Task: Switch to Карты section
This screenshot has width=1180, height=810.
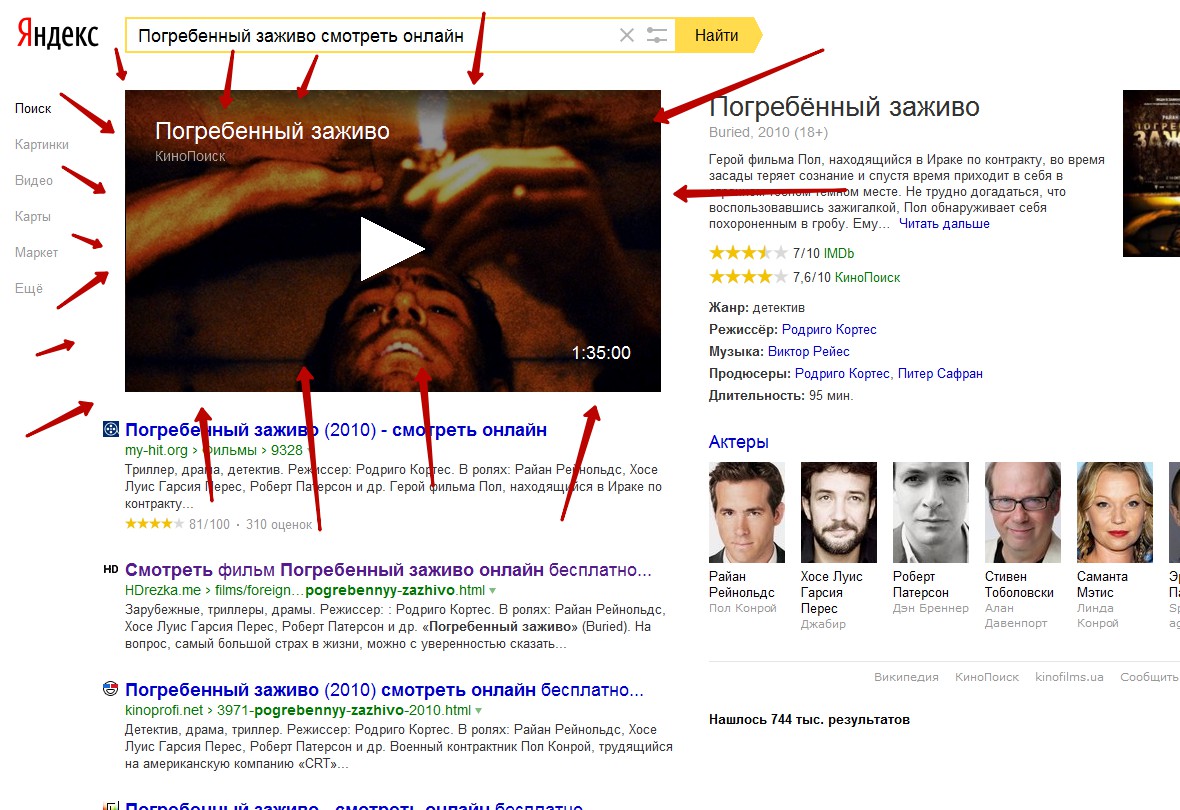Action: tap(33, 217)
